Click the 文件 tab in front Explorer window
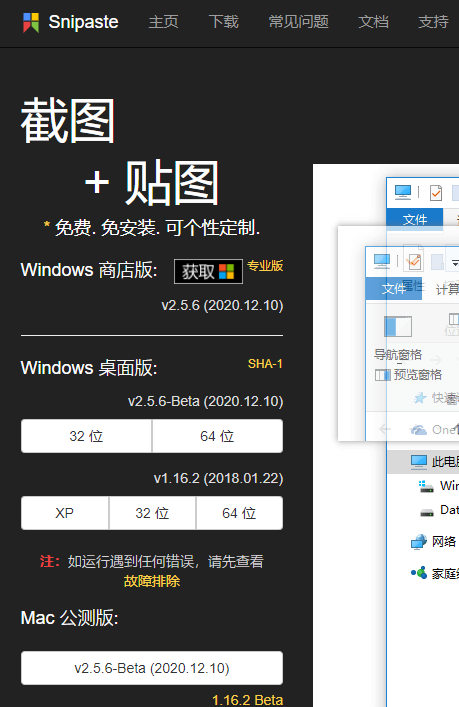This screenshot has height=707, width=459. (x=393, y=289)
